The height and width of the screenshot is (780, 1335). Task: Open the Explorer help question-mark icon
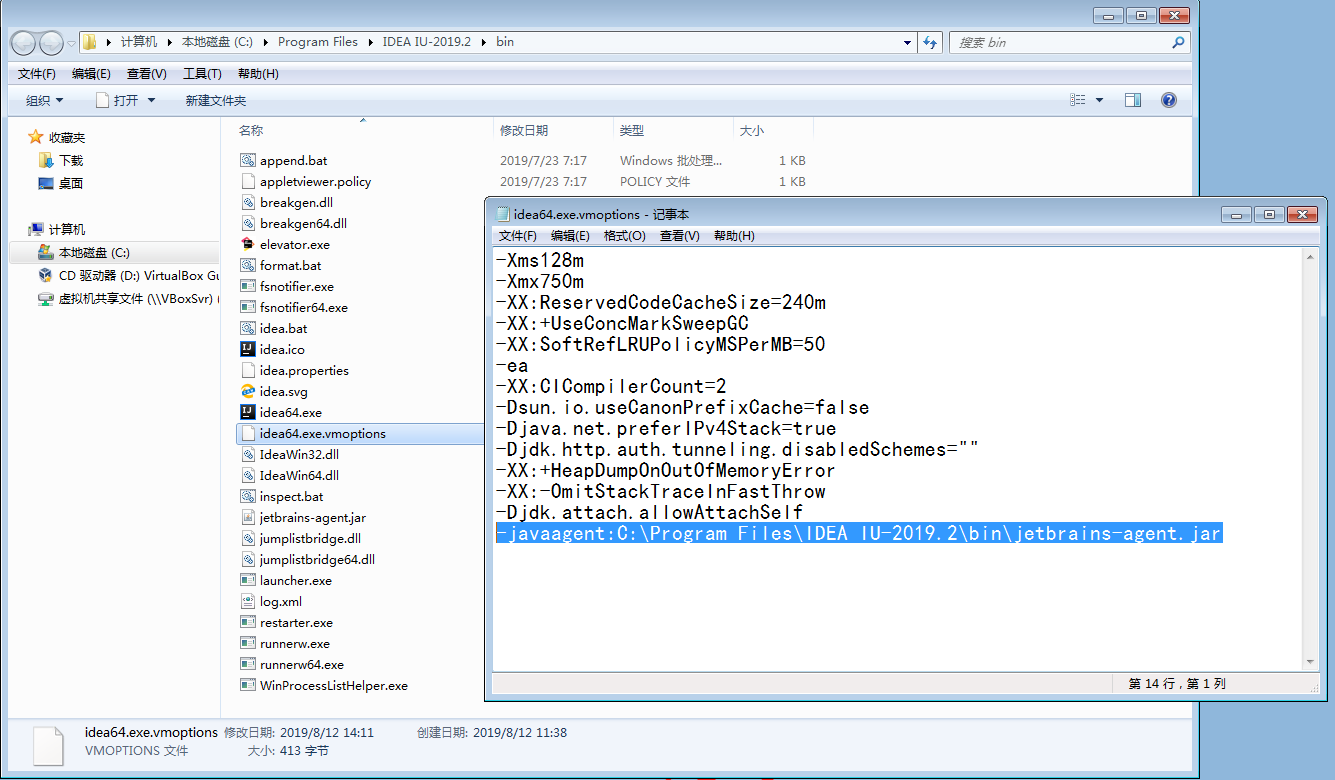point(1169,100)
